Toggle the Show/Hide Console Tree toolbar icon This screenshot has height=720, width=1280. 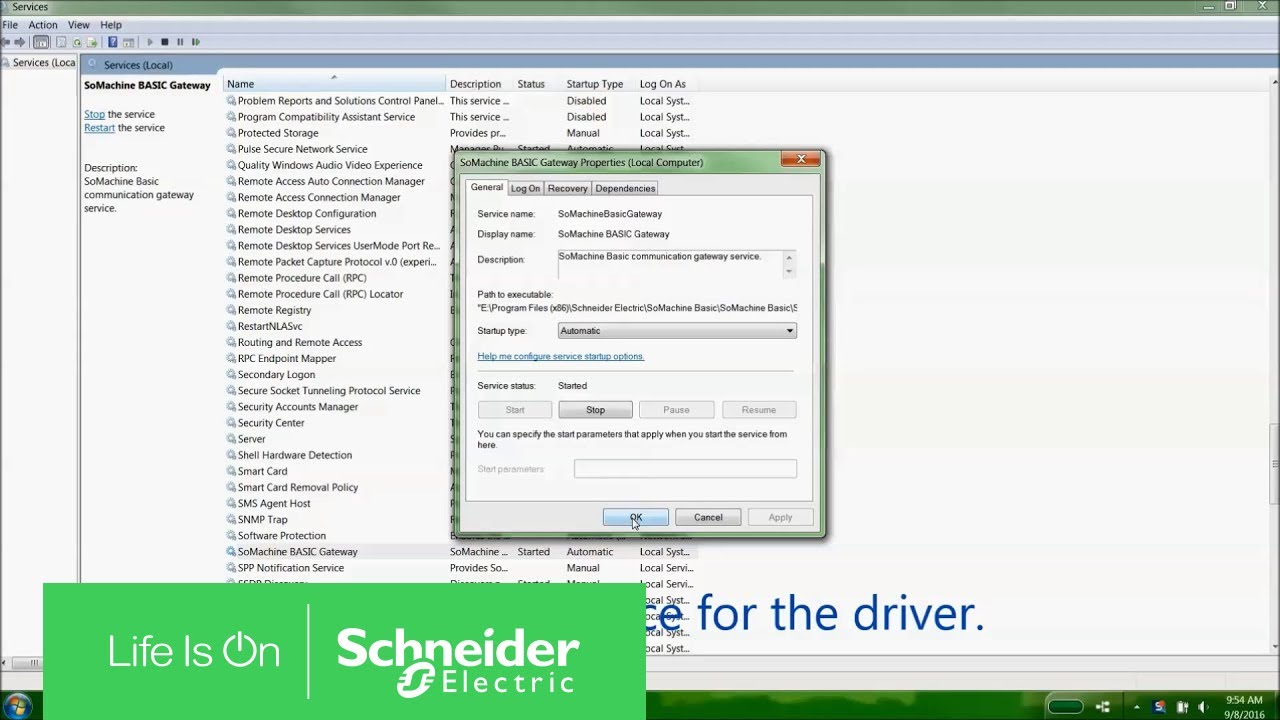pyautogui.click(x=41, y=42)
